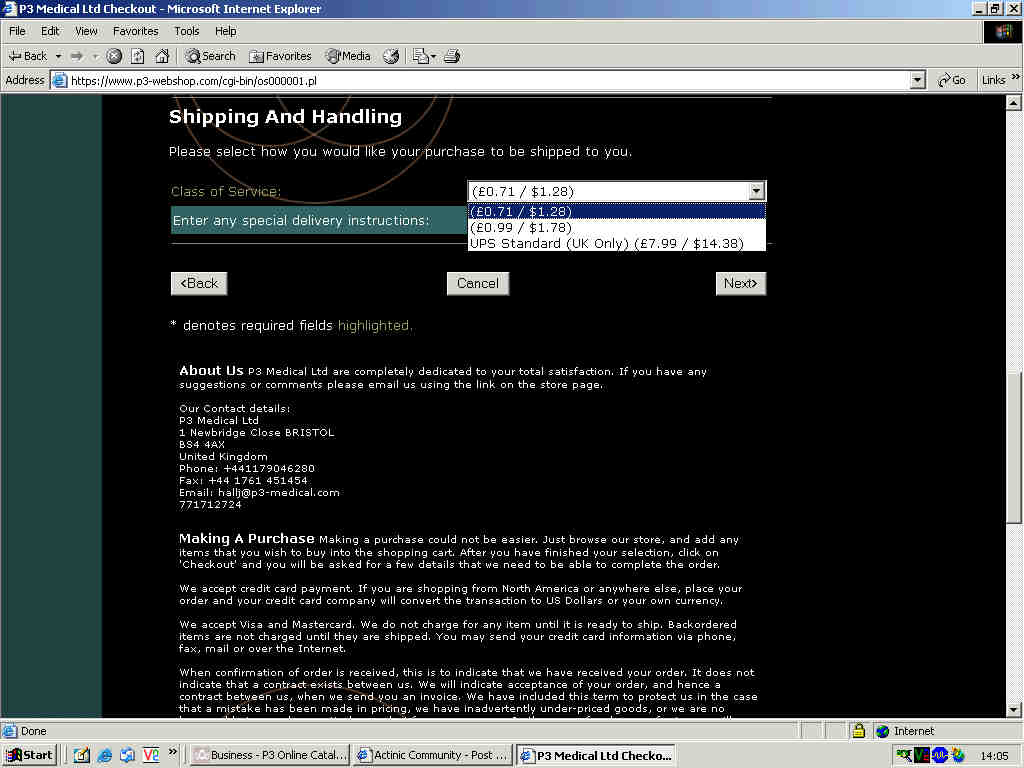Viewport: 1024px width, 768px height.
Task: Click the Next> button
Action: click(740, 283)
